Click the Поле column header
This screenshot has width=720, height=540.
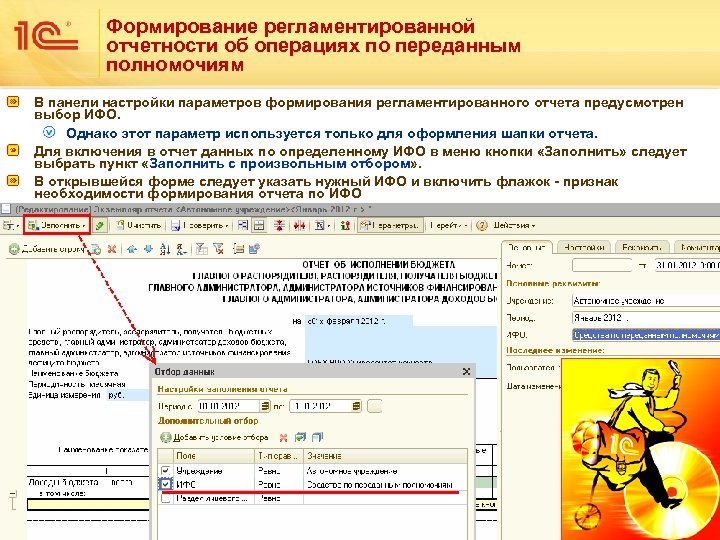coord(214,456)
